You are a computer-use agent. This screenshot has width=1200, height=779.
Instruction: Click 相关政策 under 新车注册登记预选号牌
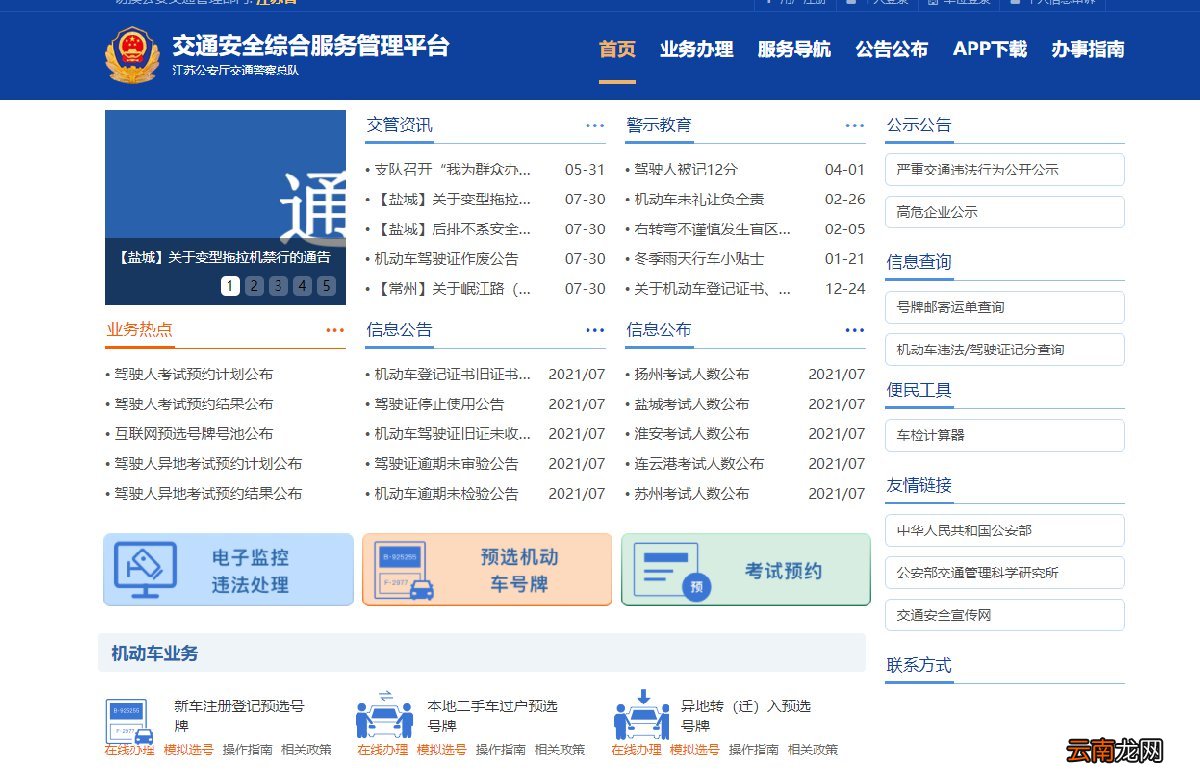tap(306, 750)
